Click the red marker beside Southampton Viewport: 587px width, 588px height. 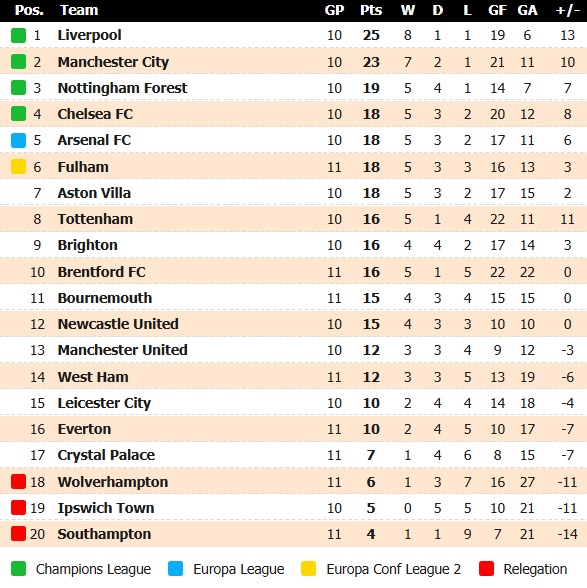point(18,534)
